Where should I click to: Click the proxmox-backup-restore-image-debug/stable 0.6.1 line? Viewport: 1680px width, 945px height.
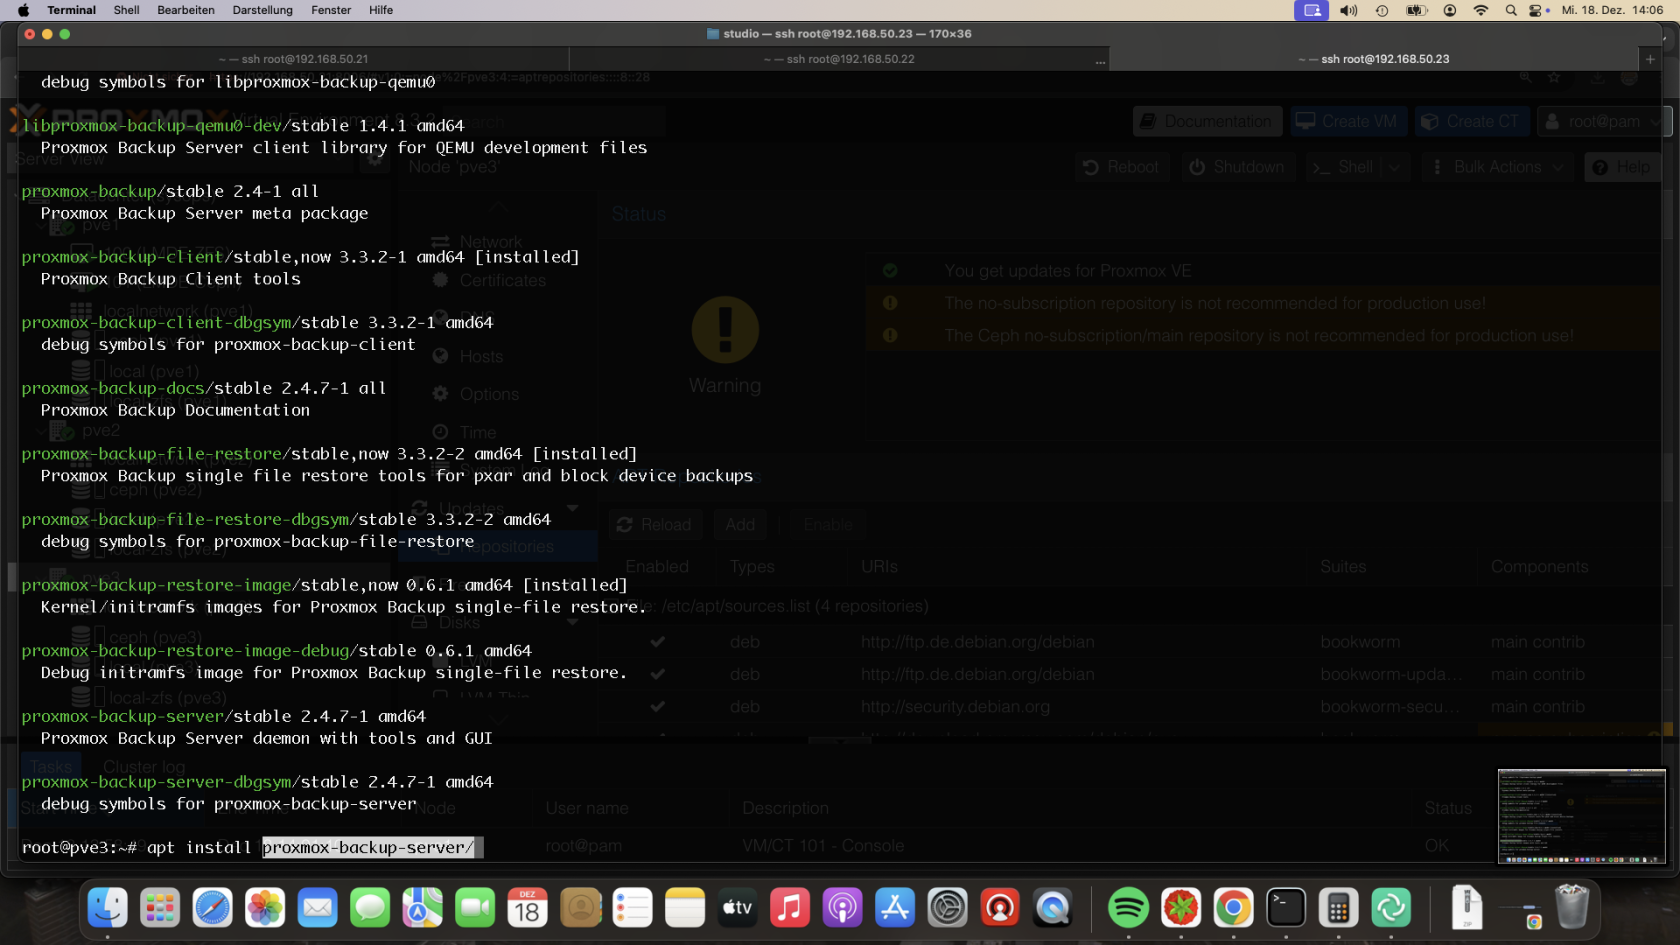click(x=277, y=651)
